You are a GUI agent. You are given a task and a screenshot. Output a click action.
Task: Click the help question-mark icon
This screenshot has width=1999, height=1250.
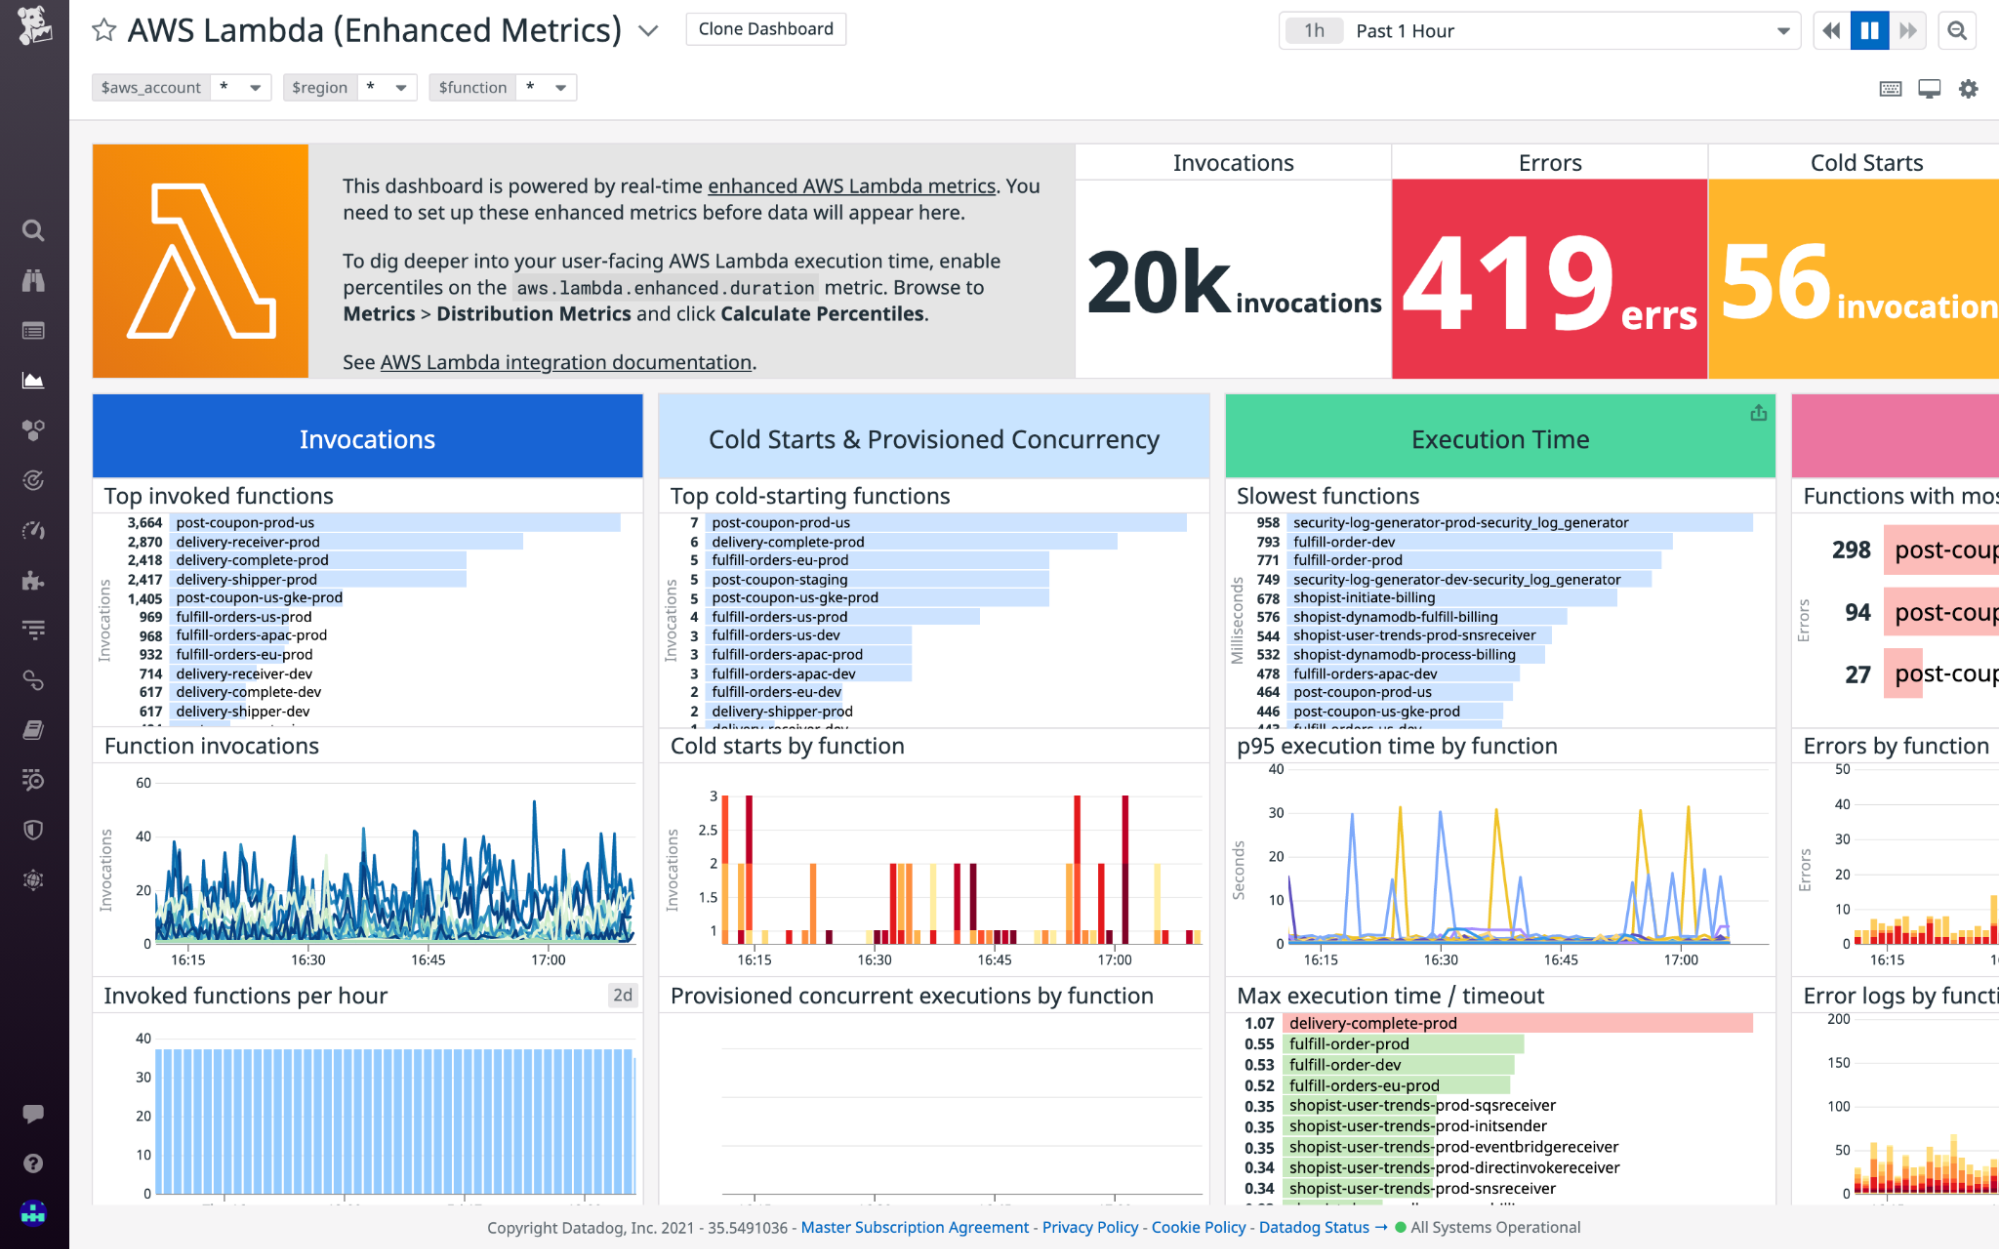tap(33, 1162)
